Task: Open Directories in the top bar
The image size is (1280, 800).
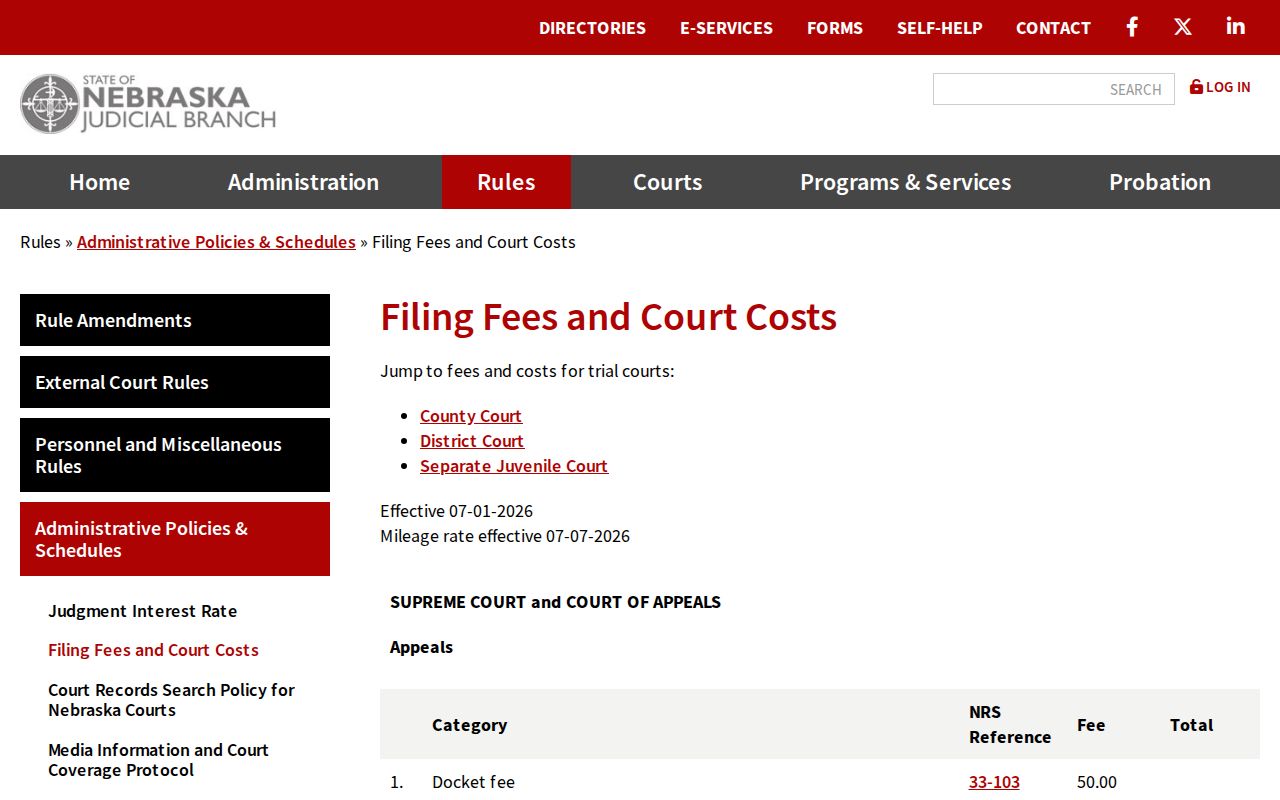Action: pos(592,28)
